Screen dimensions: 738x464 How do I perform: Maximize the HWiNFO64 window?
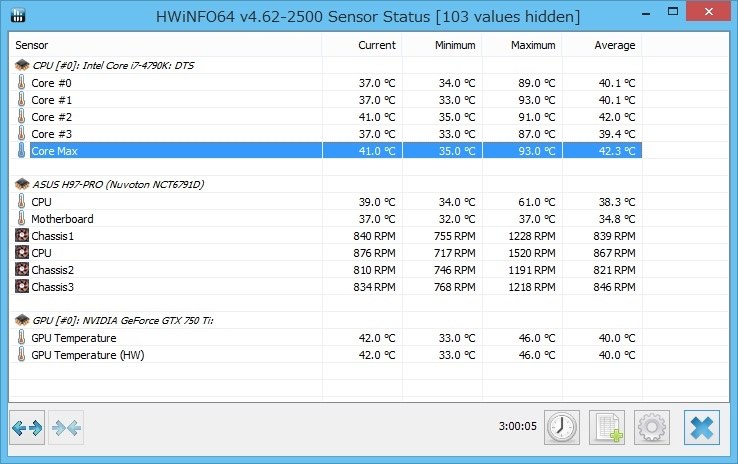(673, 12)
